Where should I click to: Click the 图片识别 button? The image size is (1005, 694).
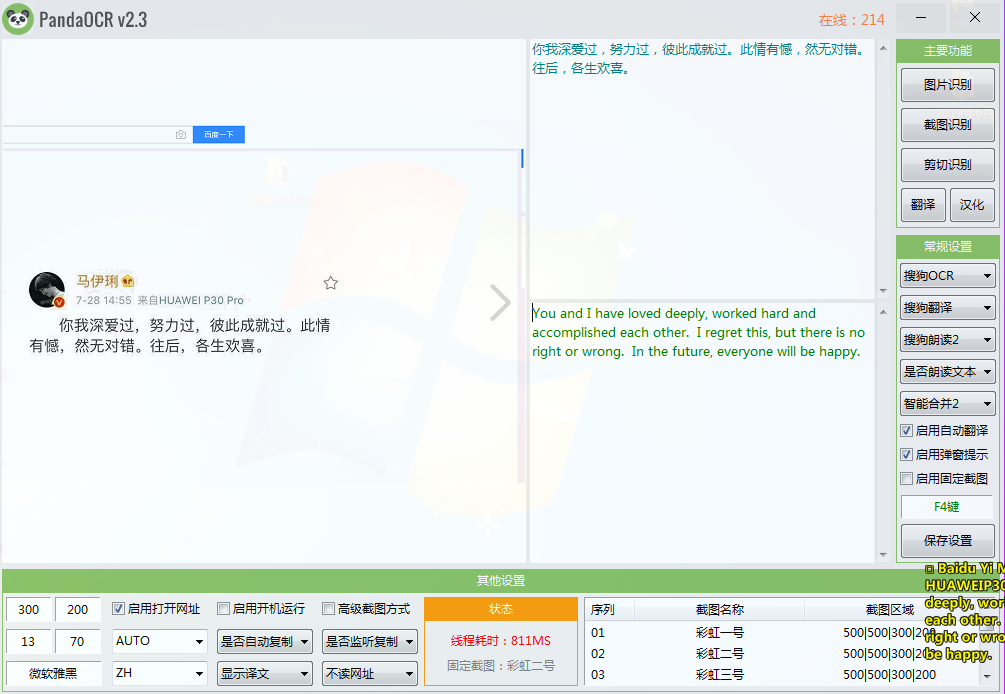click(947, 85)
